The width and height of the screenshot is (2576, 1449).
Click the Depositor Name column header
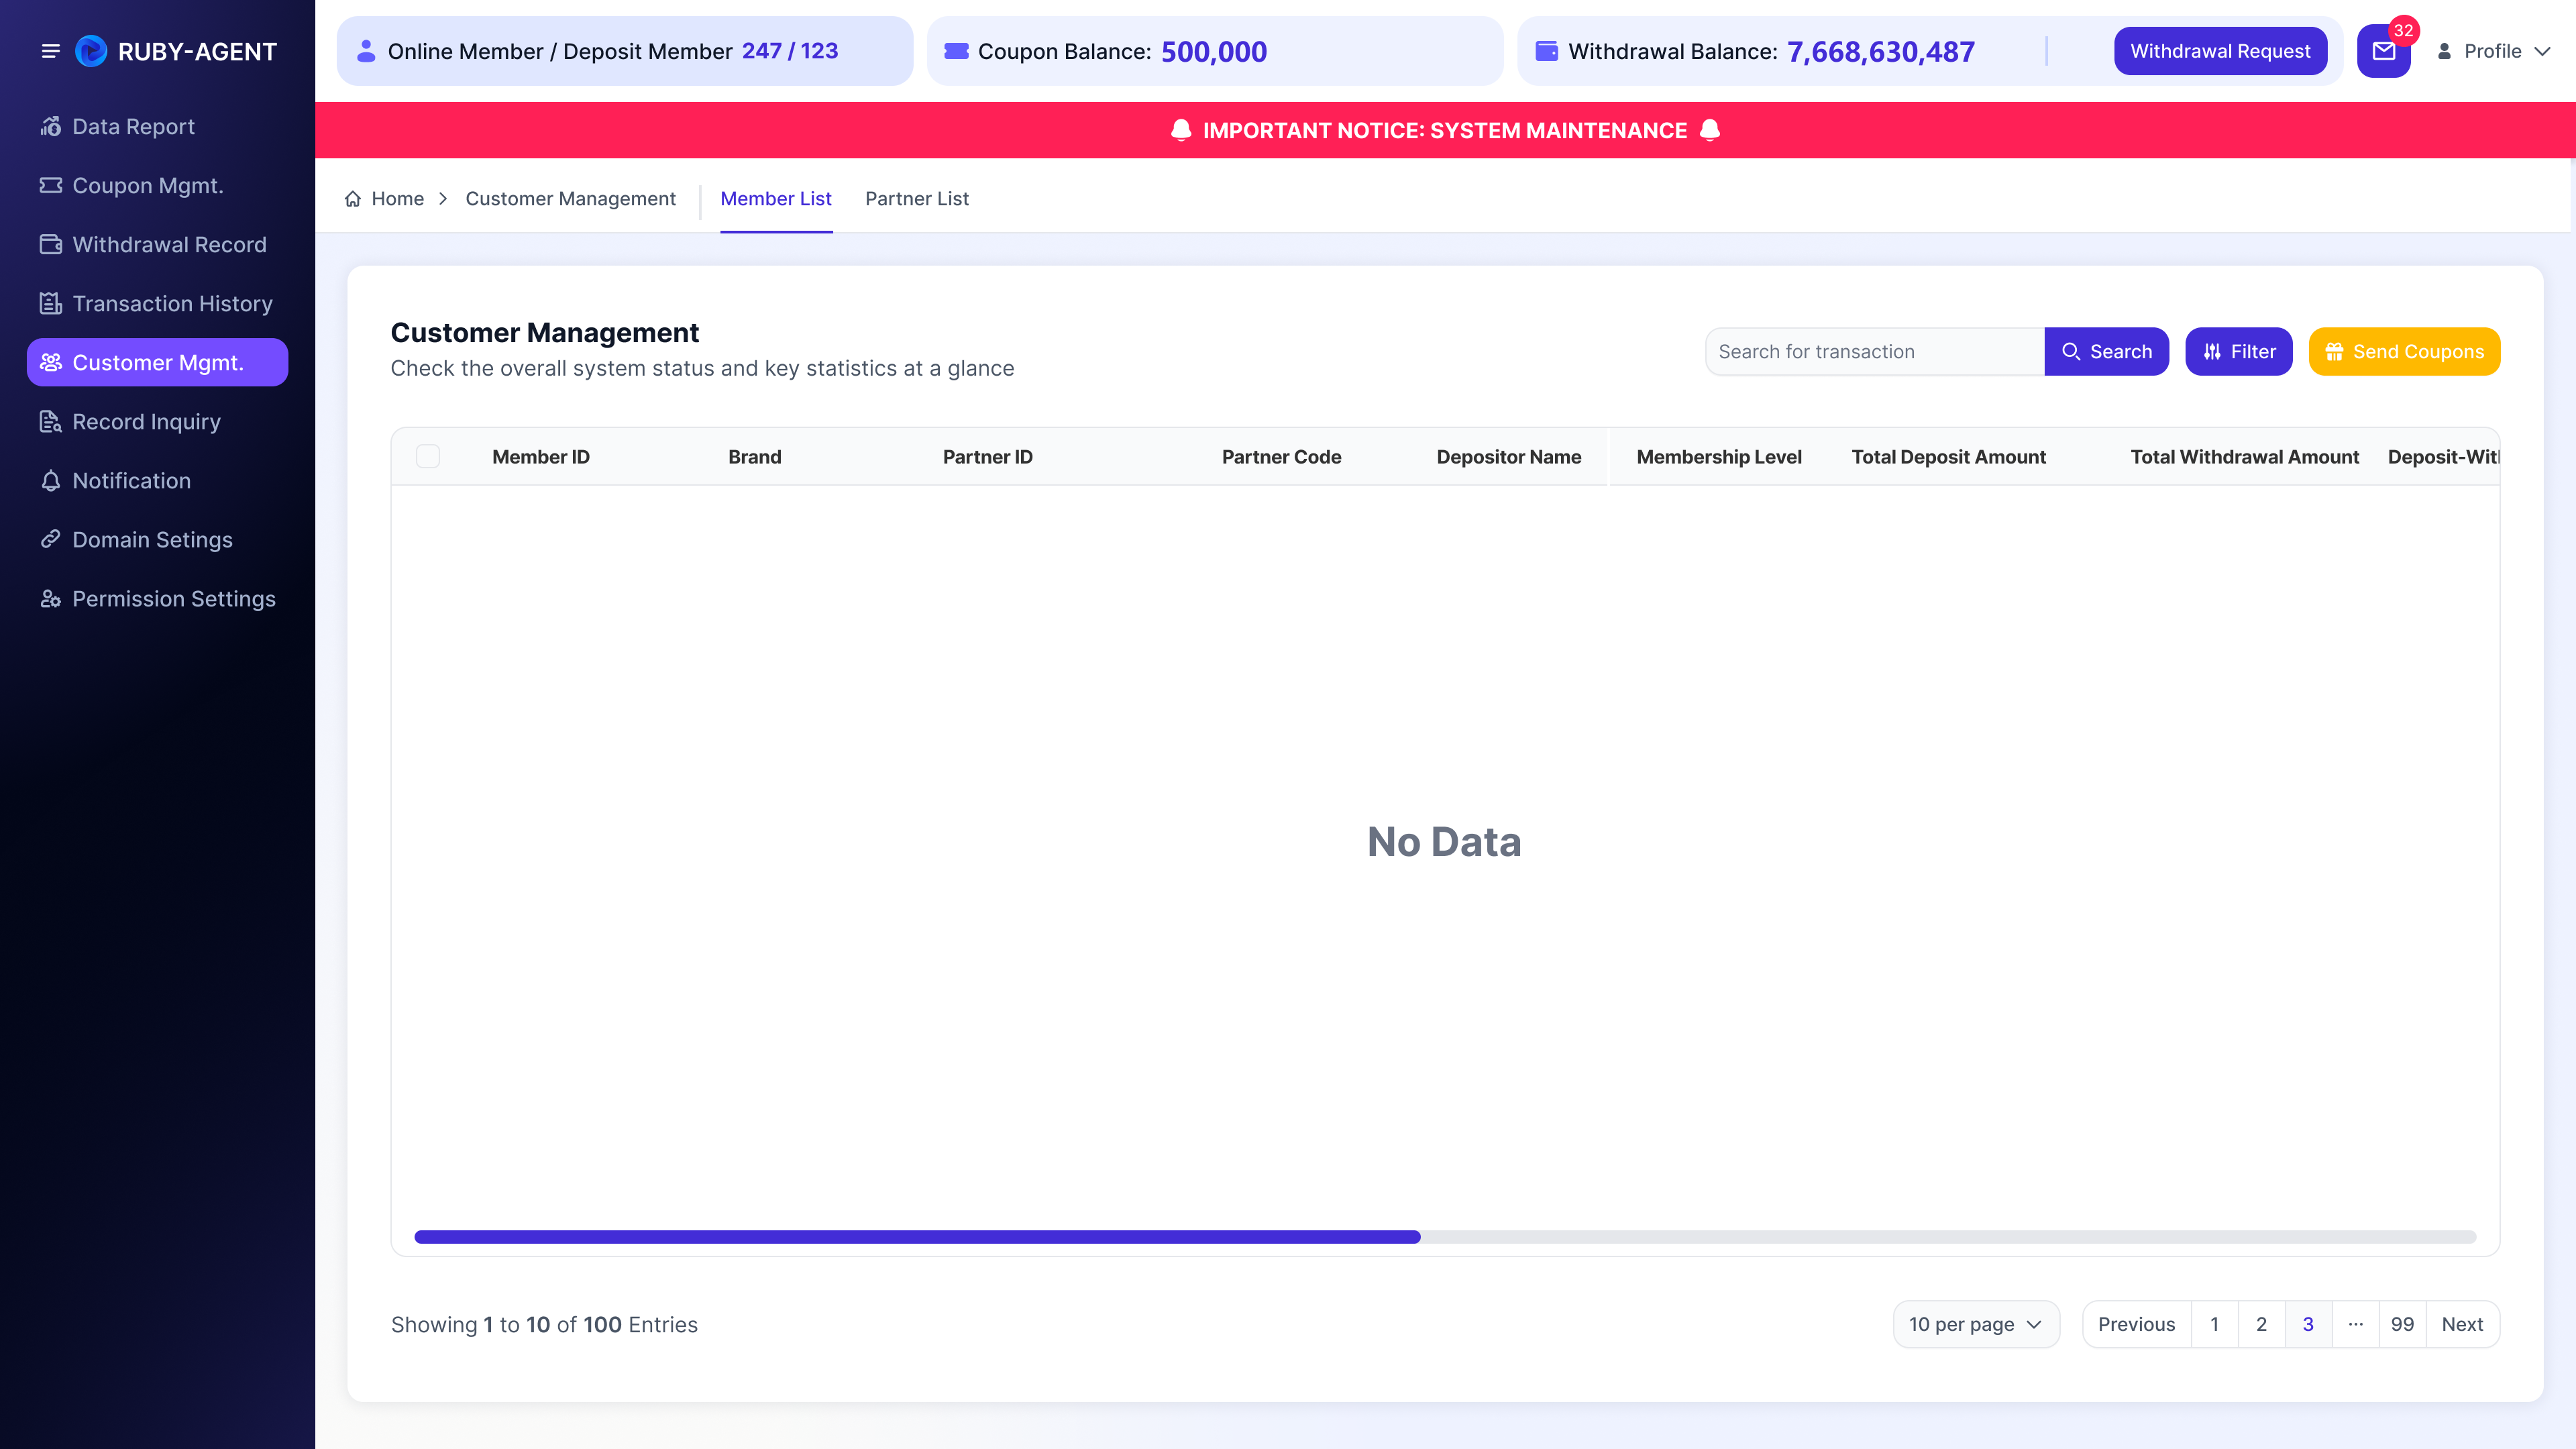(x=1509, y=457)
